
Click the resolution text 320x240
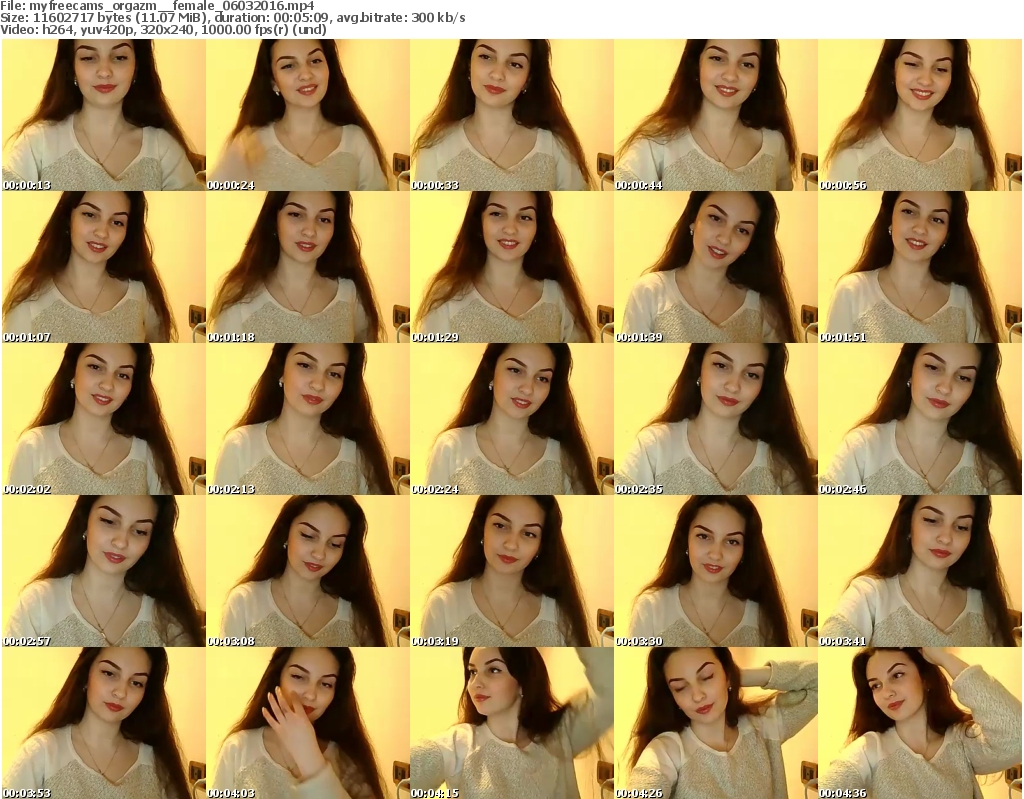click(x=168, y=29)
